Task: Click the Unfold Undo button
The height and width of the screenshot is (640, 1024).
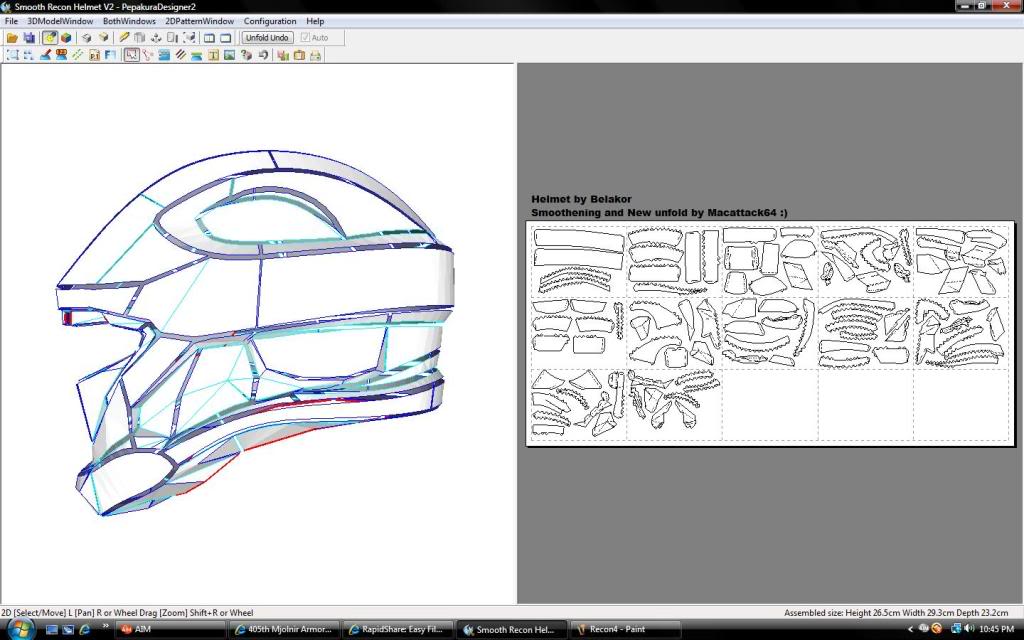Action: (267, 38)
